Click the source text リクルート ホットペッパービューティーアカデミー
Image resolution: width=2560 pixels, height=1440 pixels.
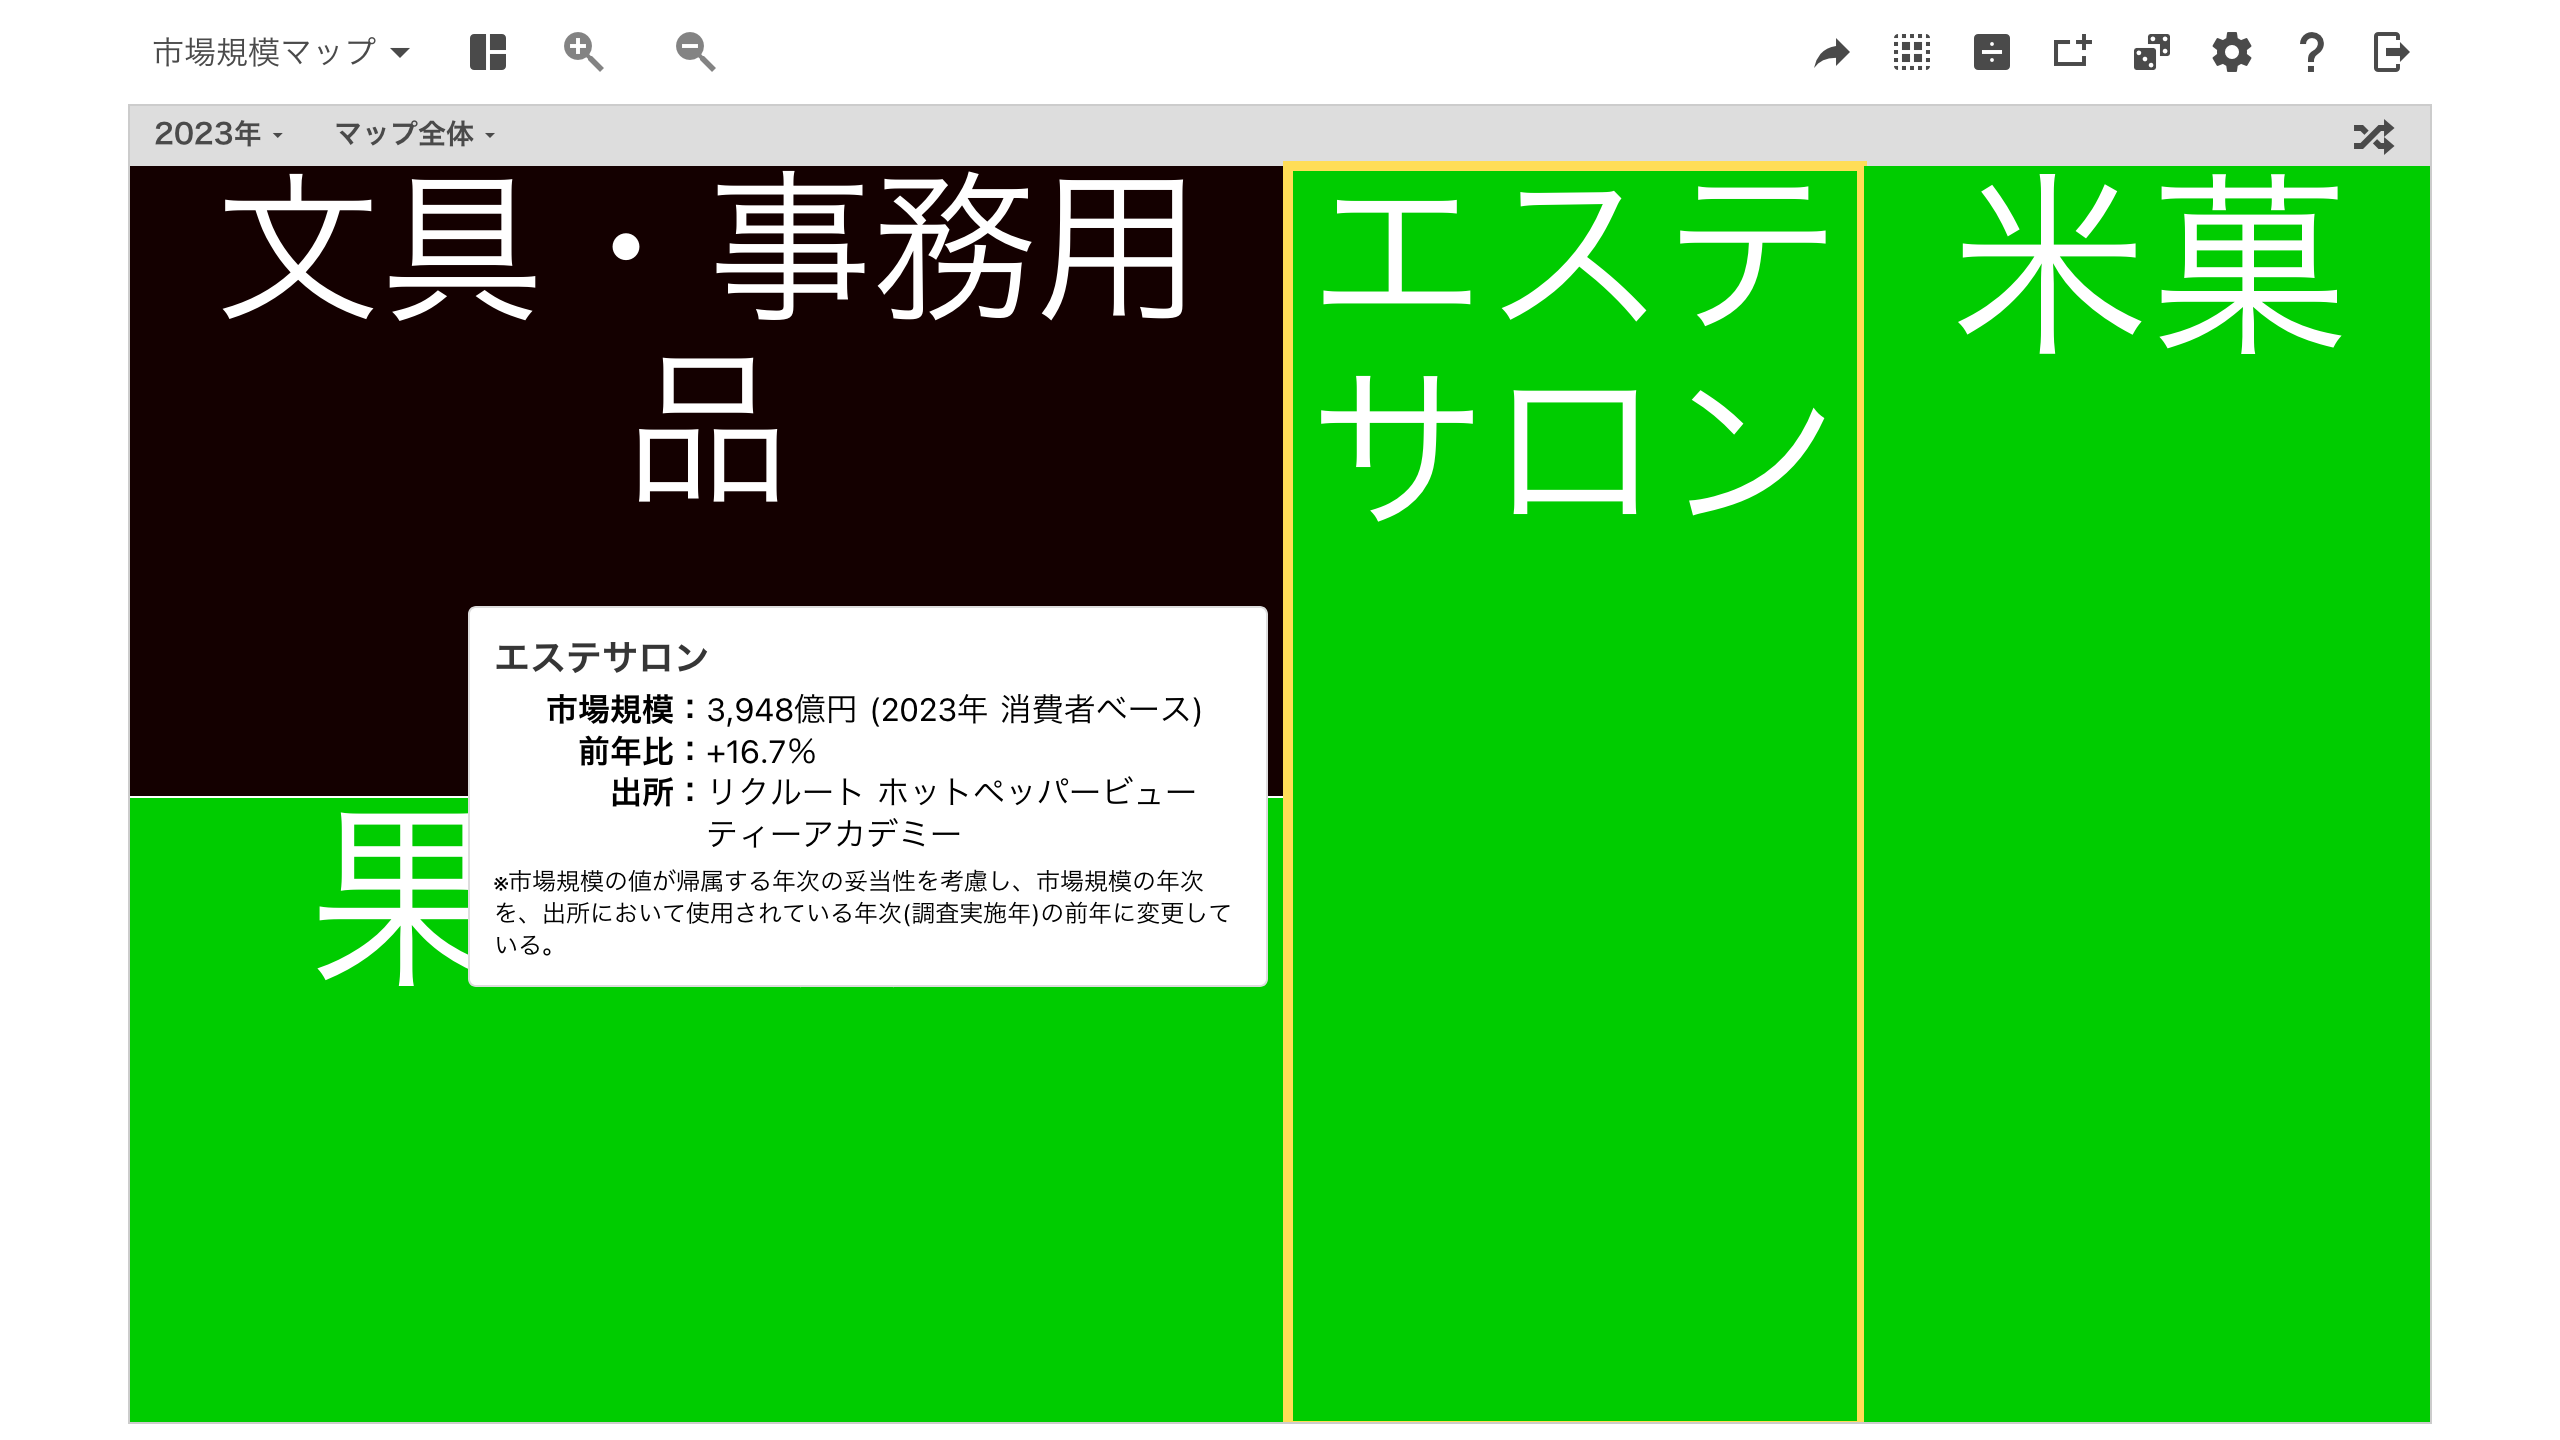pos(952,812)
